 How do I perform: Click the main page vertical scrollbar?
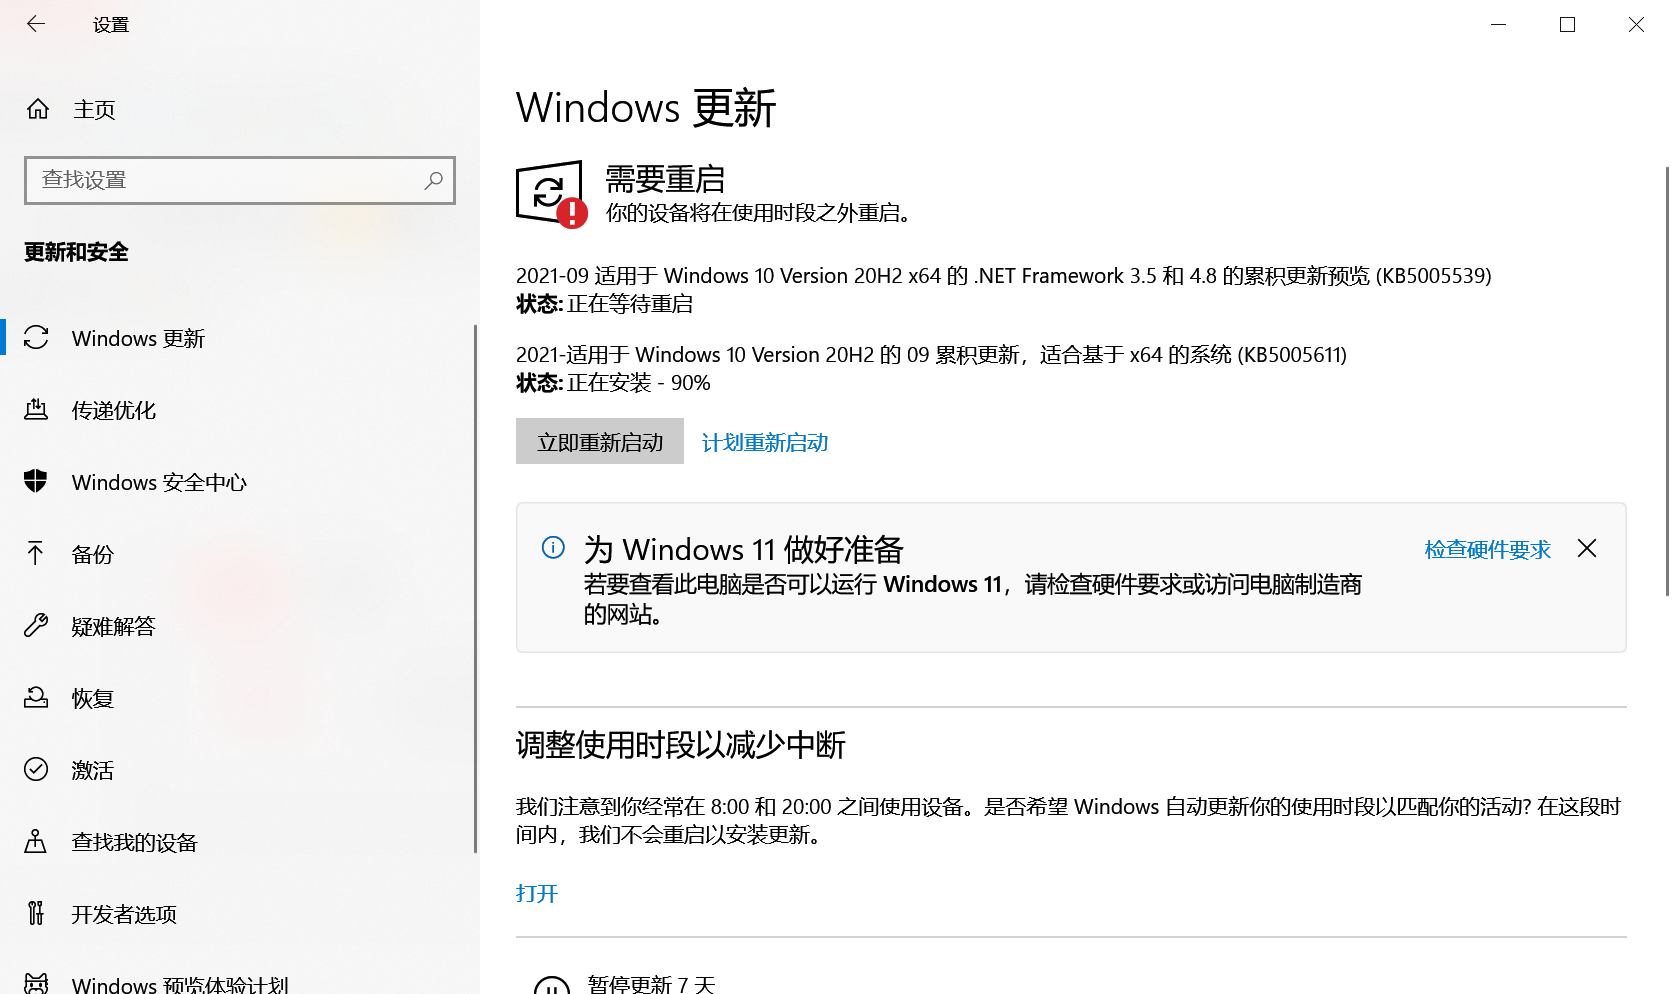tap(1667, 380)
